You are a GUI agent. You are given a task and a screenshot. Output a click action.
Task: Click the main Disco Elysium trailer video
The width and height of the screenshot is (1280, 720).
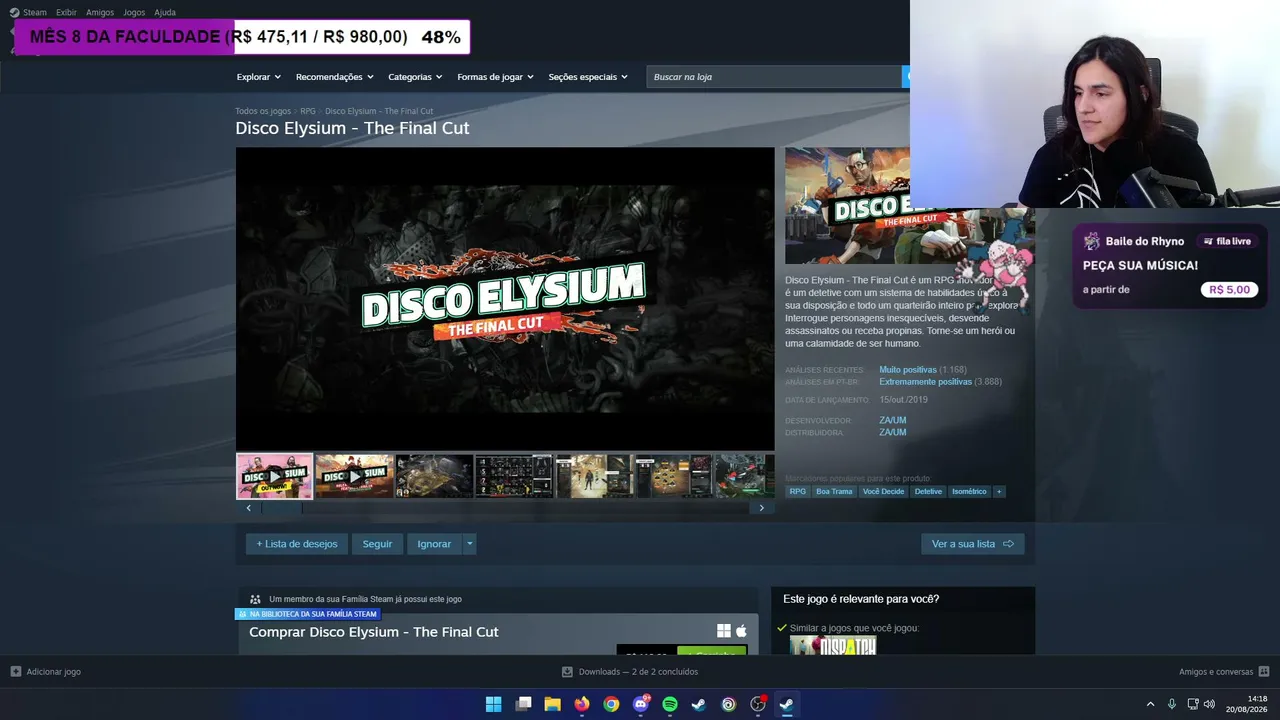click(505, 299)
